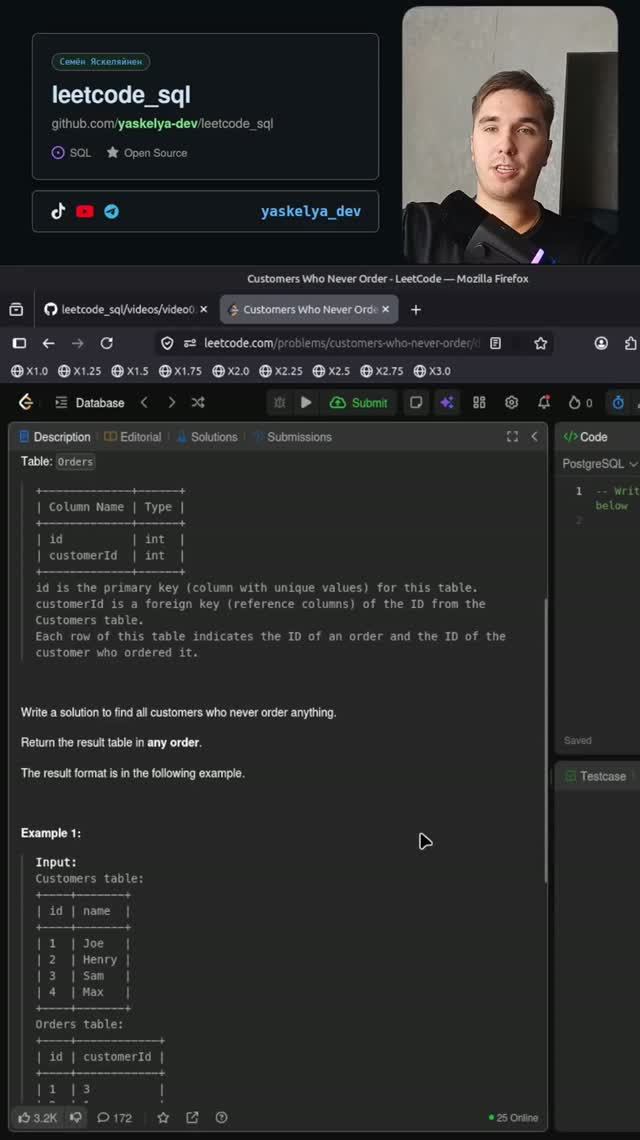Switch to the Editorial tab
This screenshot has width=640, height=1140.
pos(132,437)
